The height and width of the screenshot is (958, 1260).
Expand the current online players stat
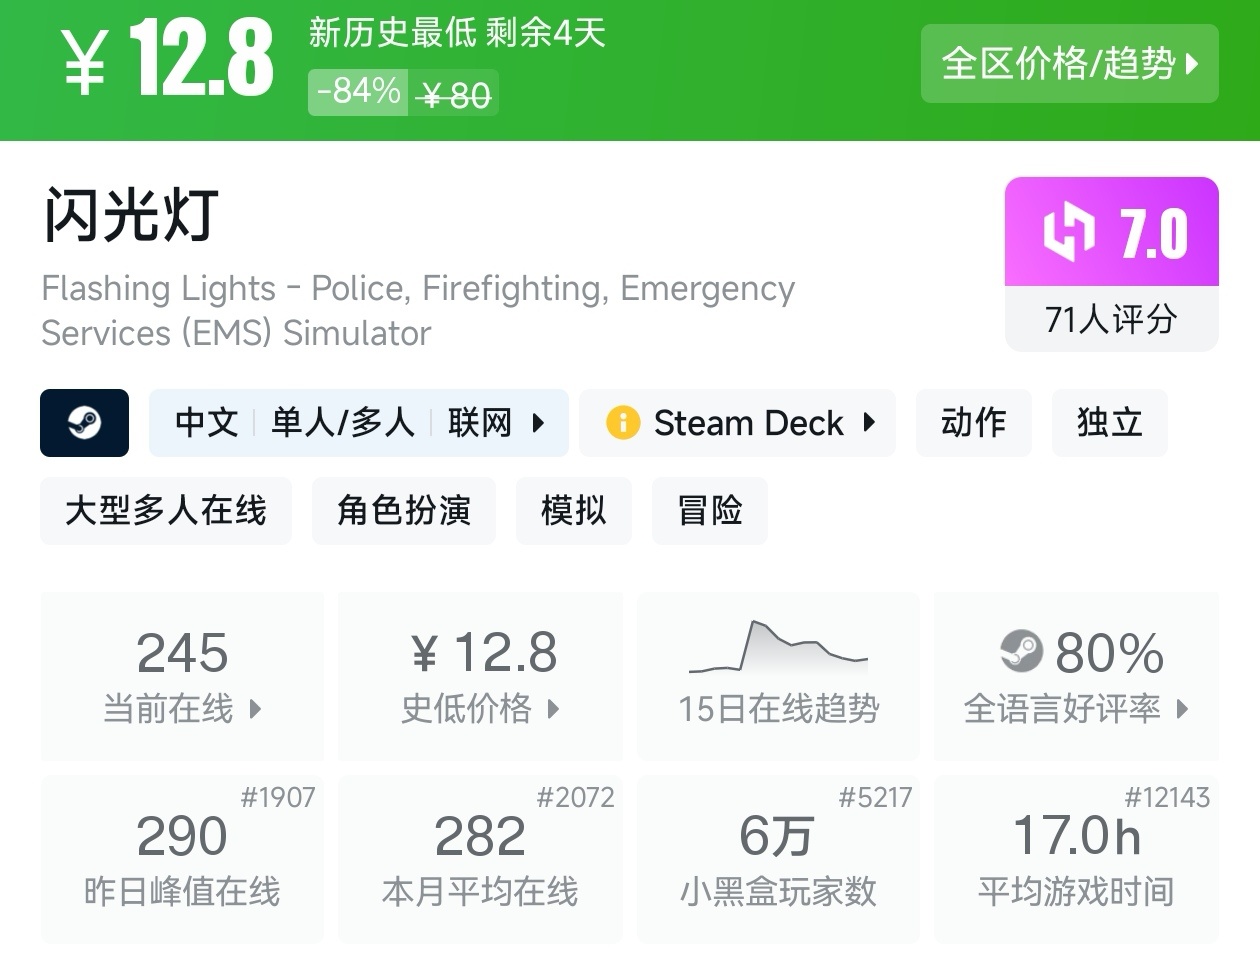tap(182, 676)
